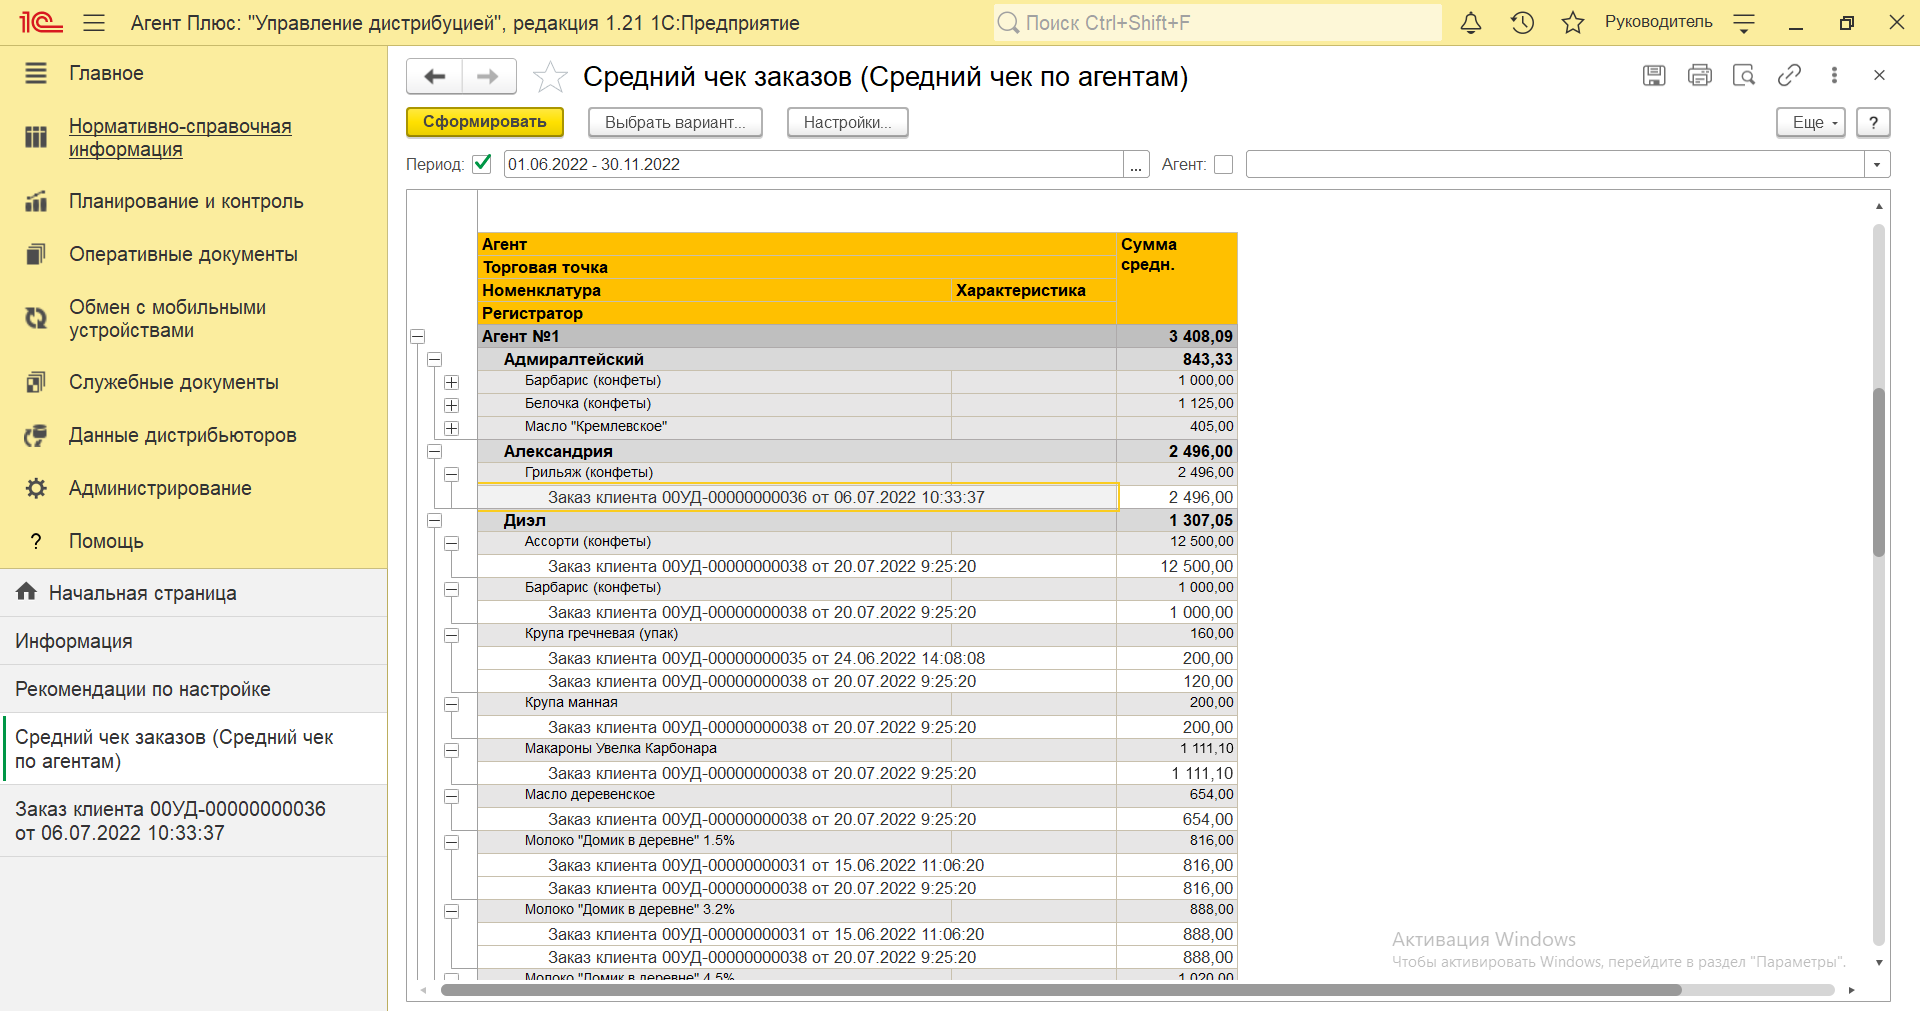
Task: Open history clock icon
Action: tap(1522, 23)
